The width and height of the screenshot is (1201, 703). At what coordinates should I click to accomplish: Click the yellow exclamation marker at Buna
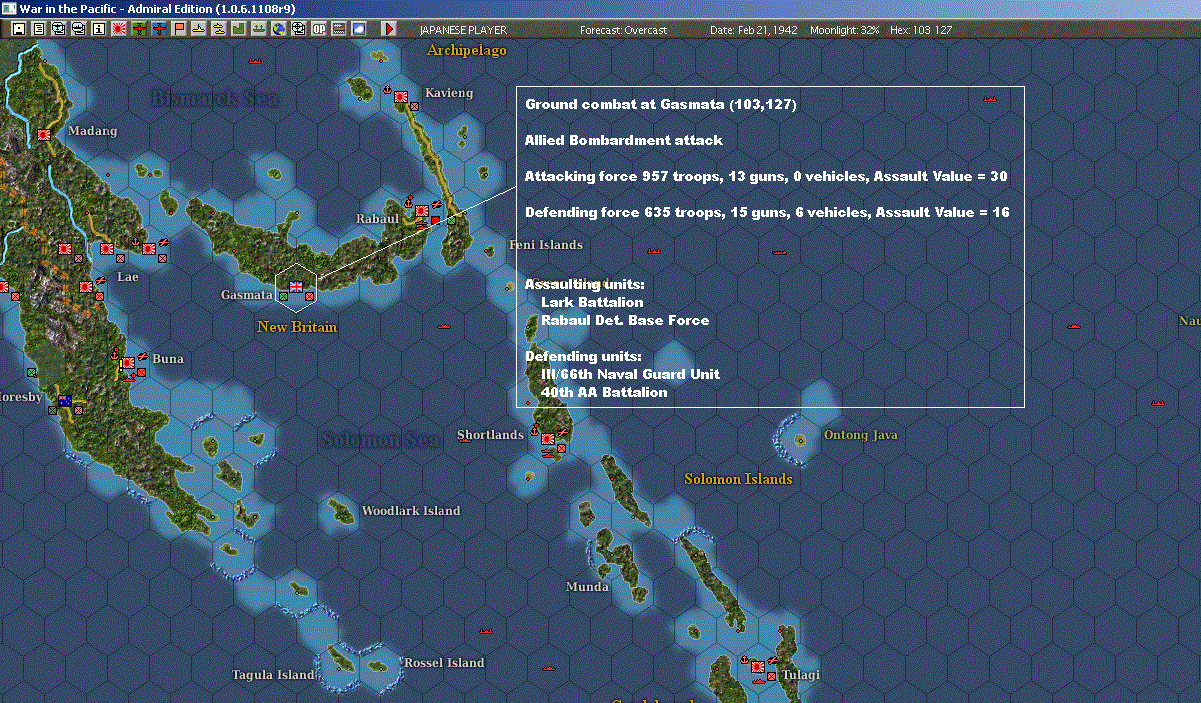(121, 365)
